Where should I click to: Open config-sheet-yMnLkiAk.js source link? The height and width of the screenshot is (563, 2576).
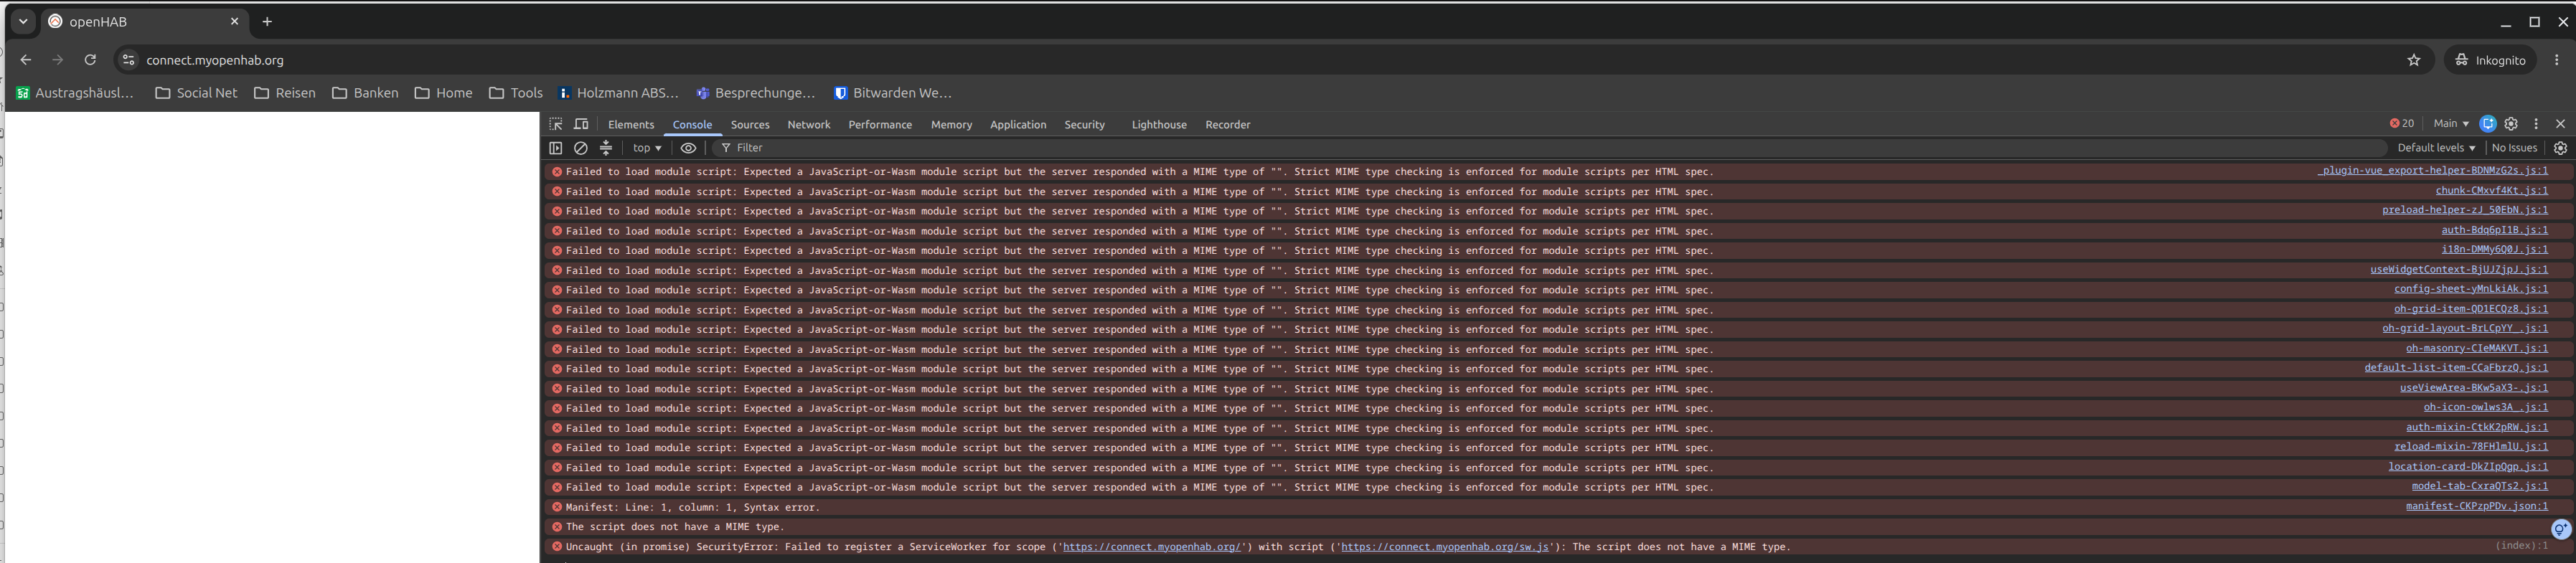click(2471, 289)
